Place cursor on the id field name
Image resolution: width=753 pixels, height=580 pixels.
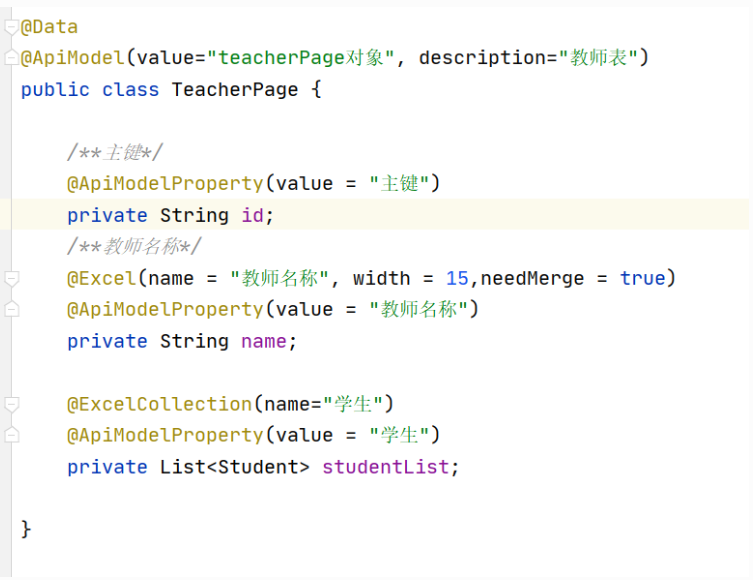[x=253, y=215]
